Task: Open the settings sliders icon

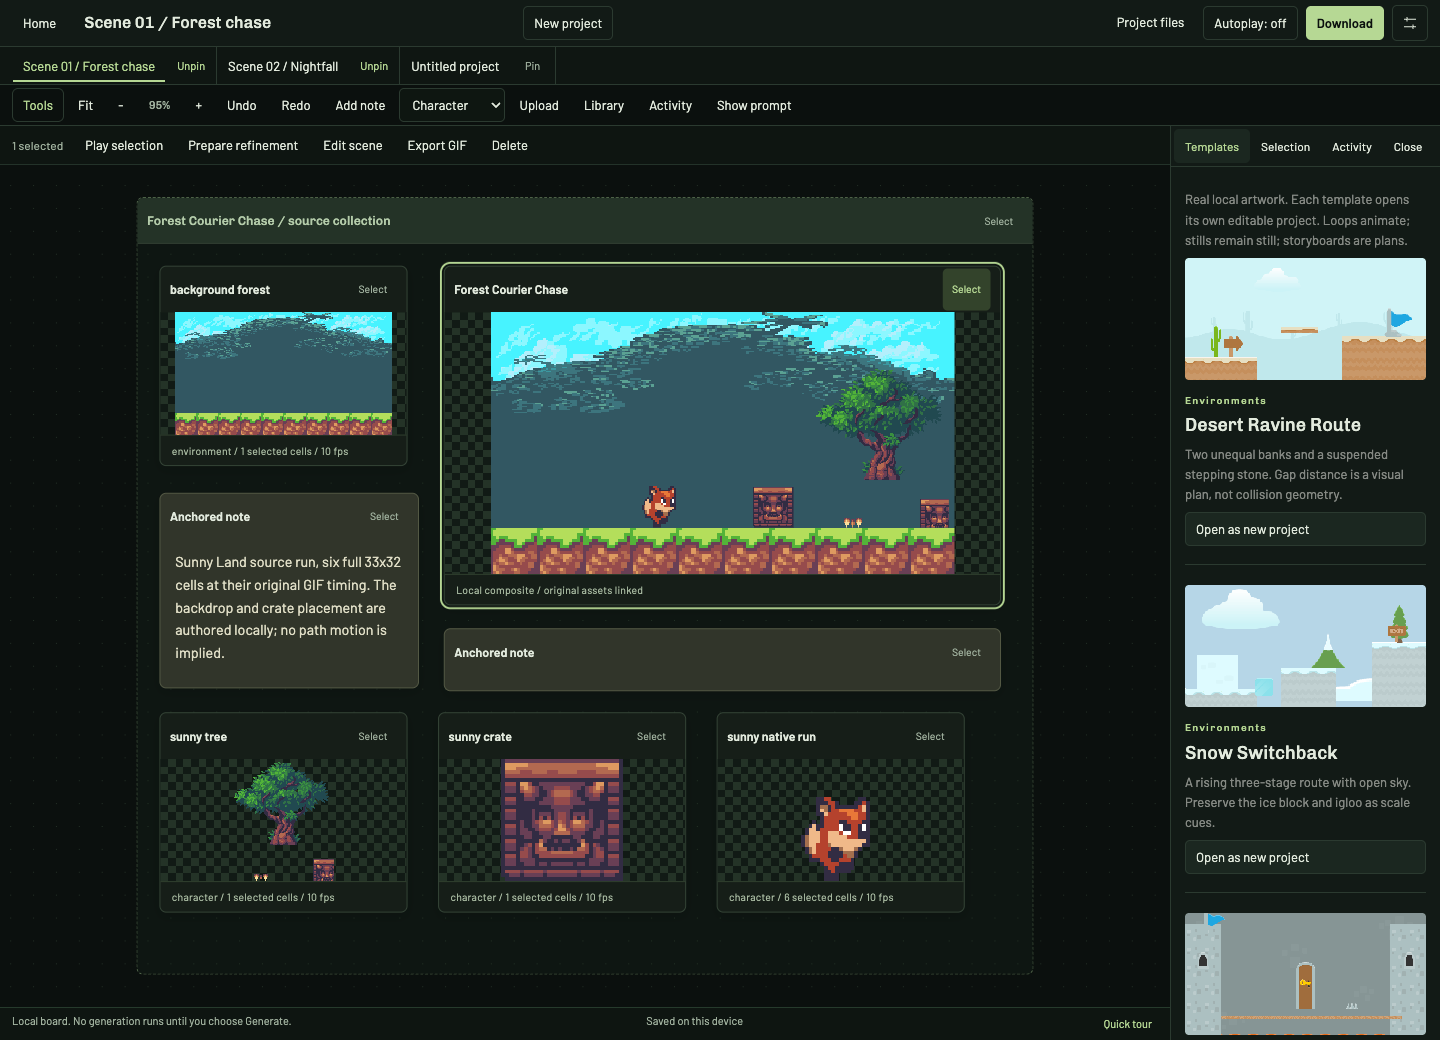Action: coord(1409,23)
